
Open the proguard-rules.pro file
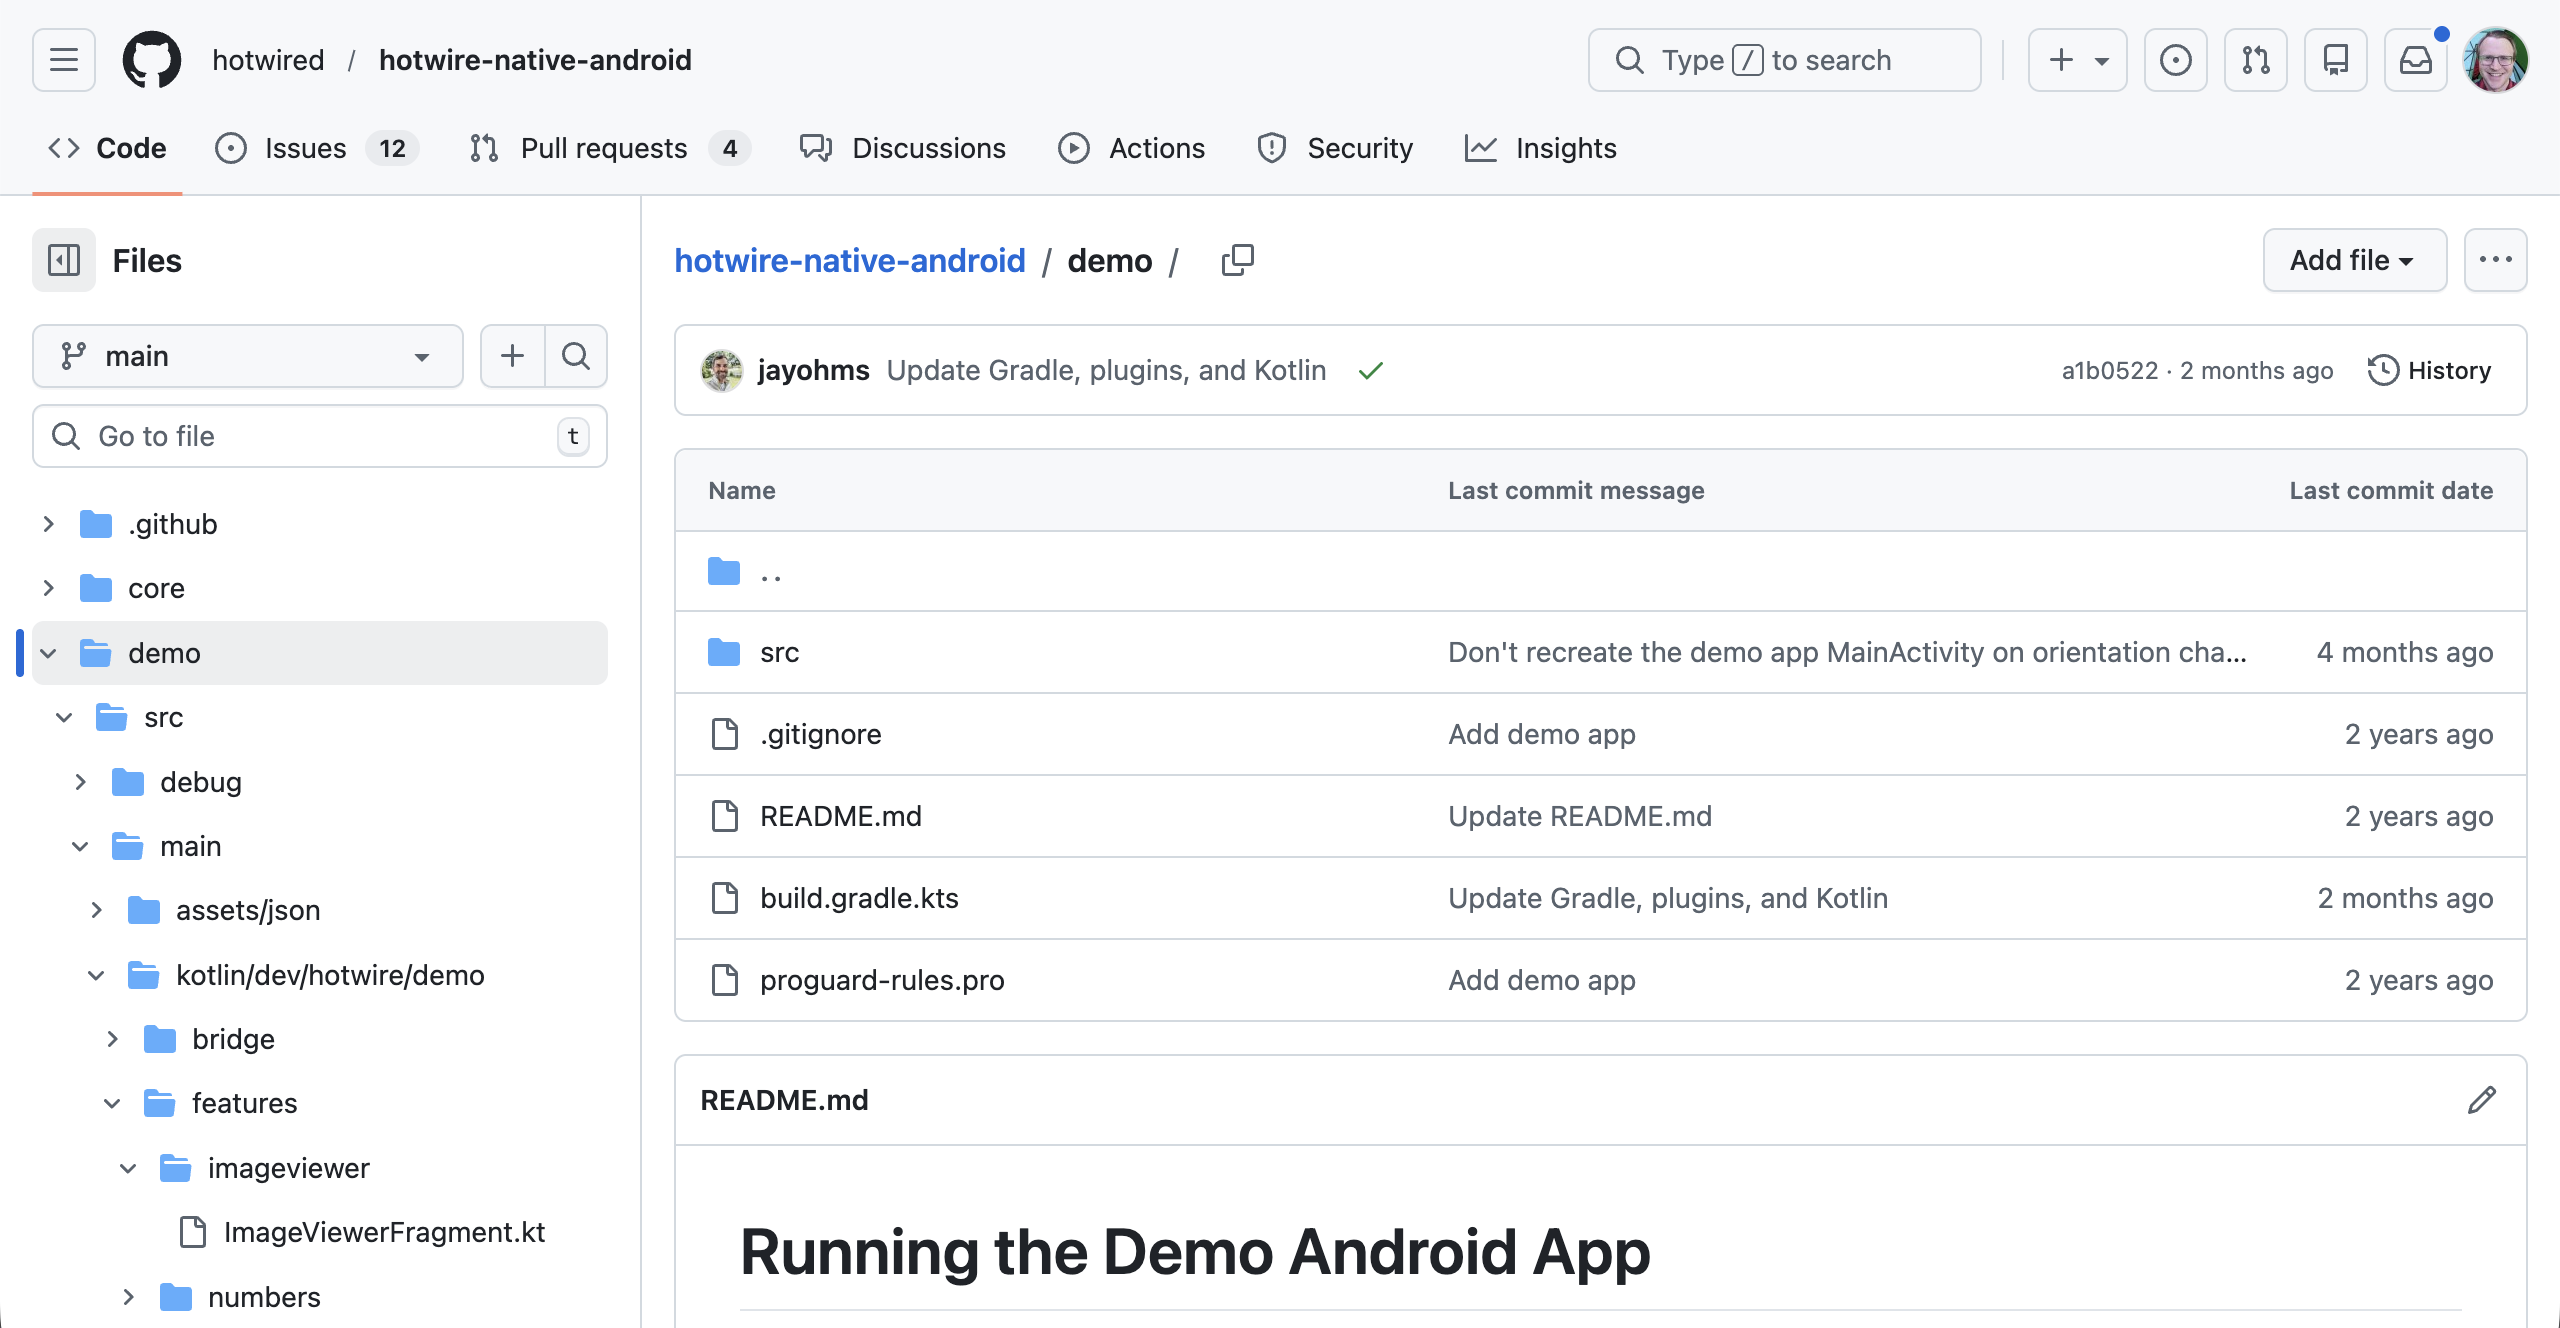(882, 981)
